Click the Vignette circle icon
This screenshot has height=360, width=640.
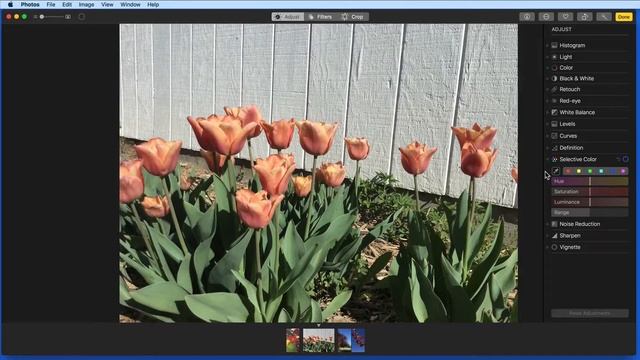[x=554, y=247]
